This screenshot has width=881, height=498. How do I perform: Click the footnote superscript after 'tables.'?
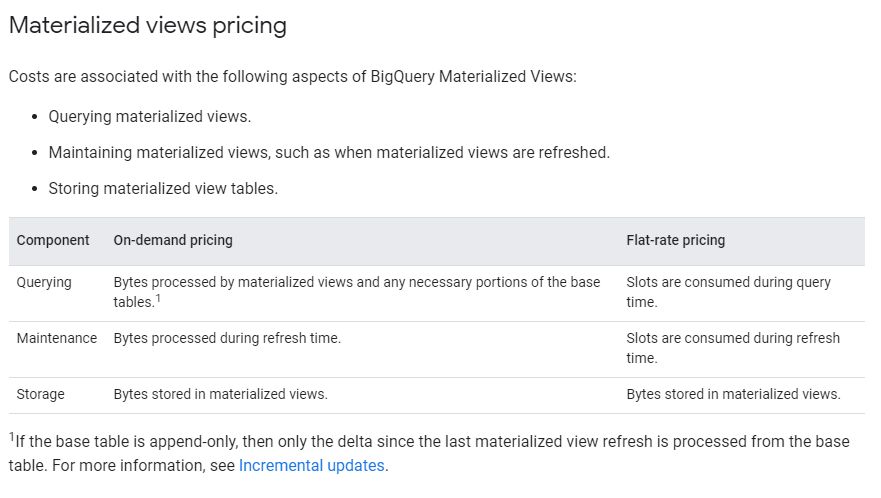point(158,298)
